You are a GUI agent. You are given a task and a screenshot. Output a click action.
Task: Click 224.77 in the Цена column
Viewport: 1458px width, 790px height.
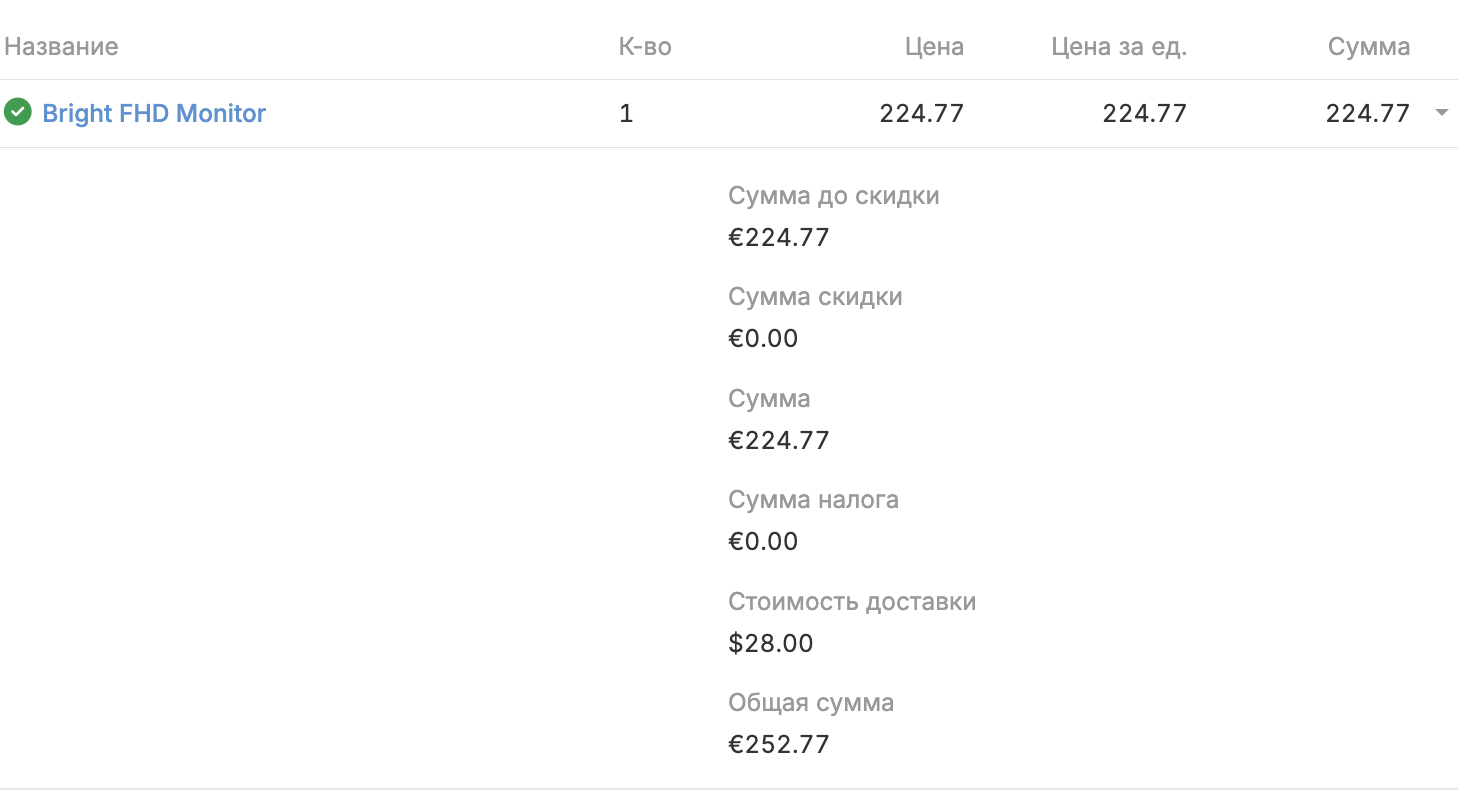[x=921, y=113]
